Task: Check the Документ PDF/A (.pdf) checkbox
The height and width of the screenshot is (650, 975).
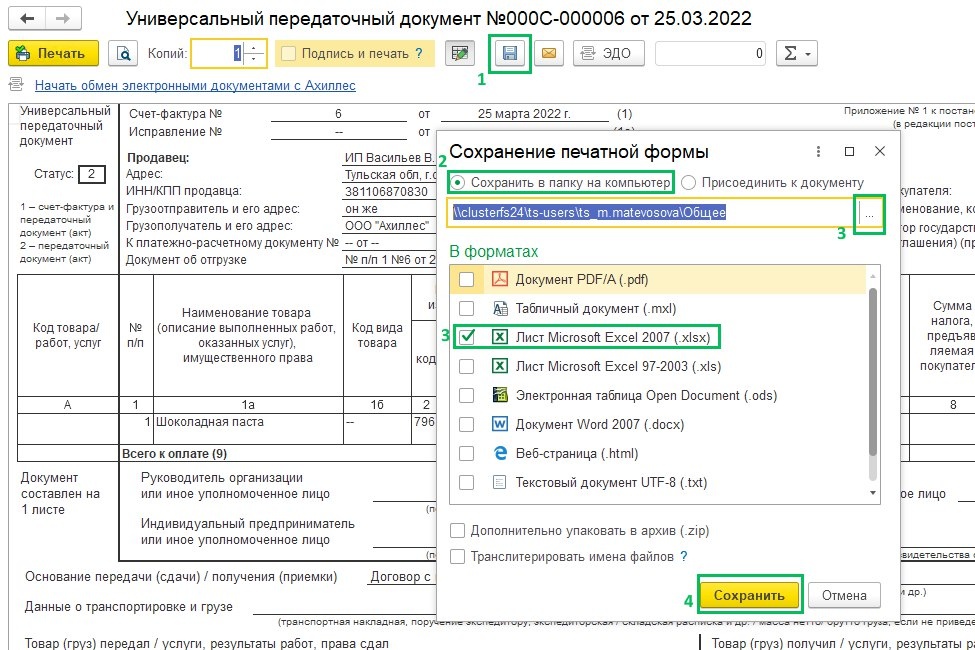Action: coord(466,279)
